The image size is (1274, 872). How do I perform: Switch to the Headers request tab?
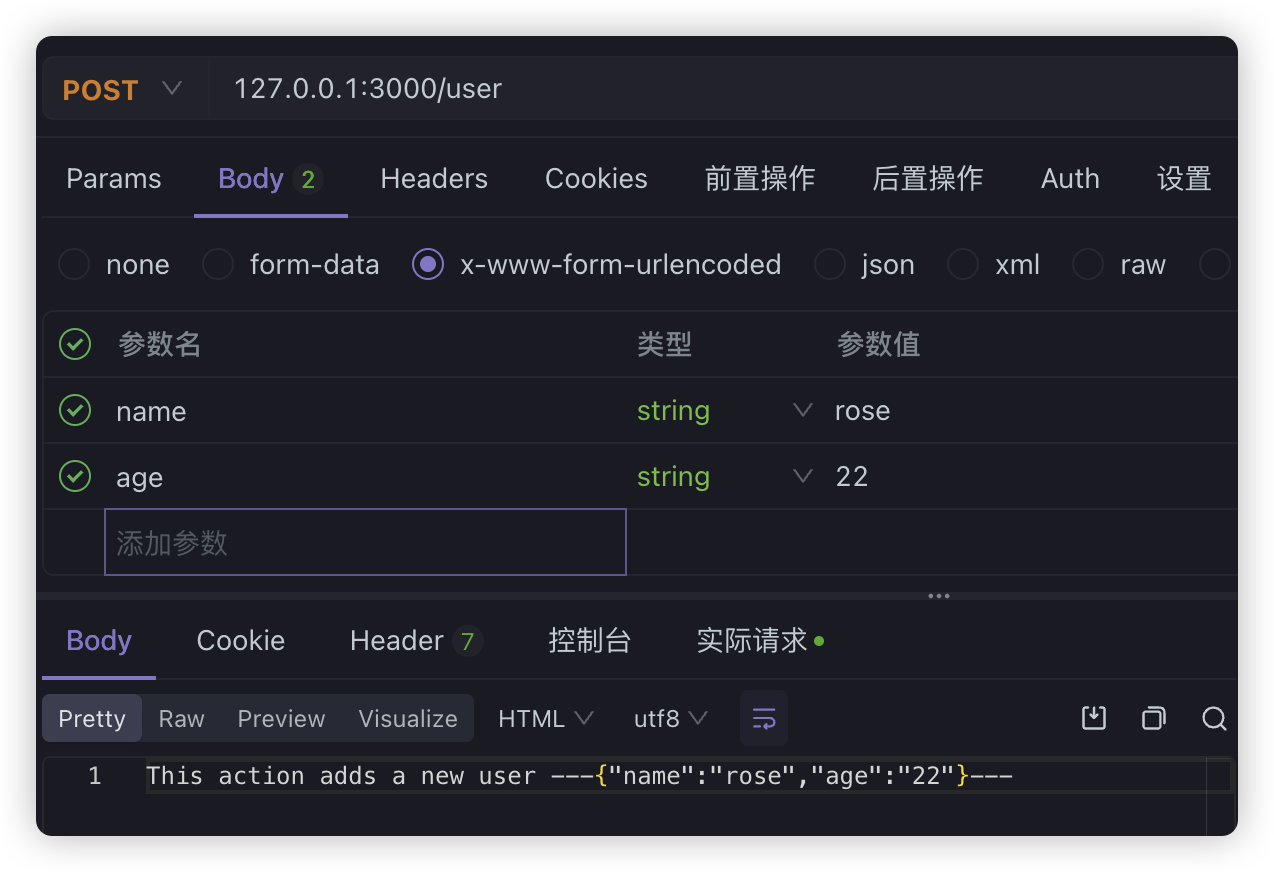(433, 178)
